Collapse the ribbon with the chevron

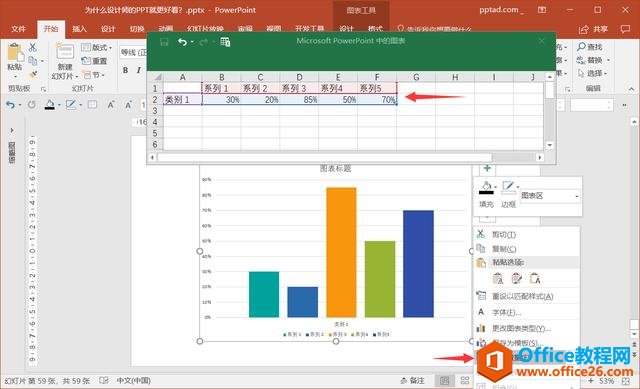(631, 89)
